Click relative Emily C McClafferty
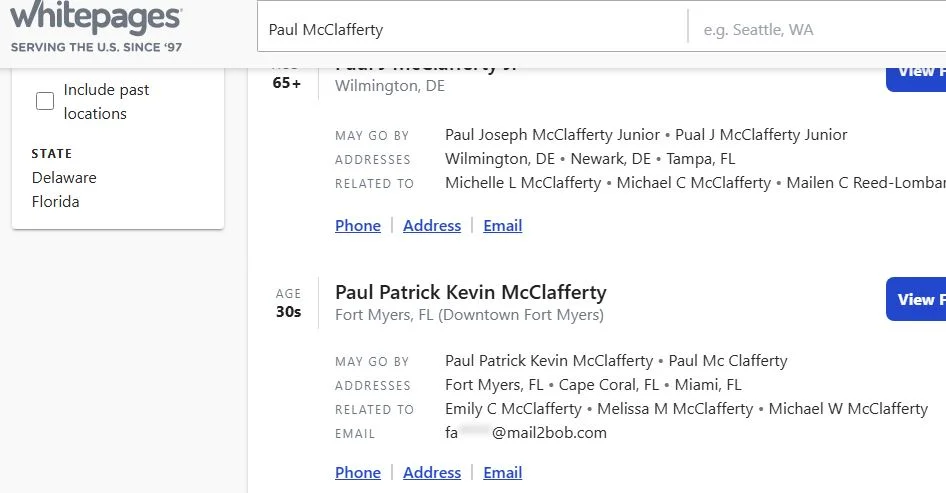 pos(513,409)
